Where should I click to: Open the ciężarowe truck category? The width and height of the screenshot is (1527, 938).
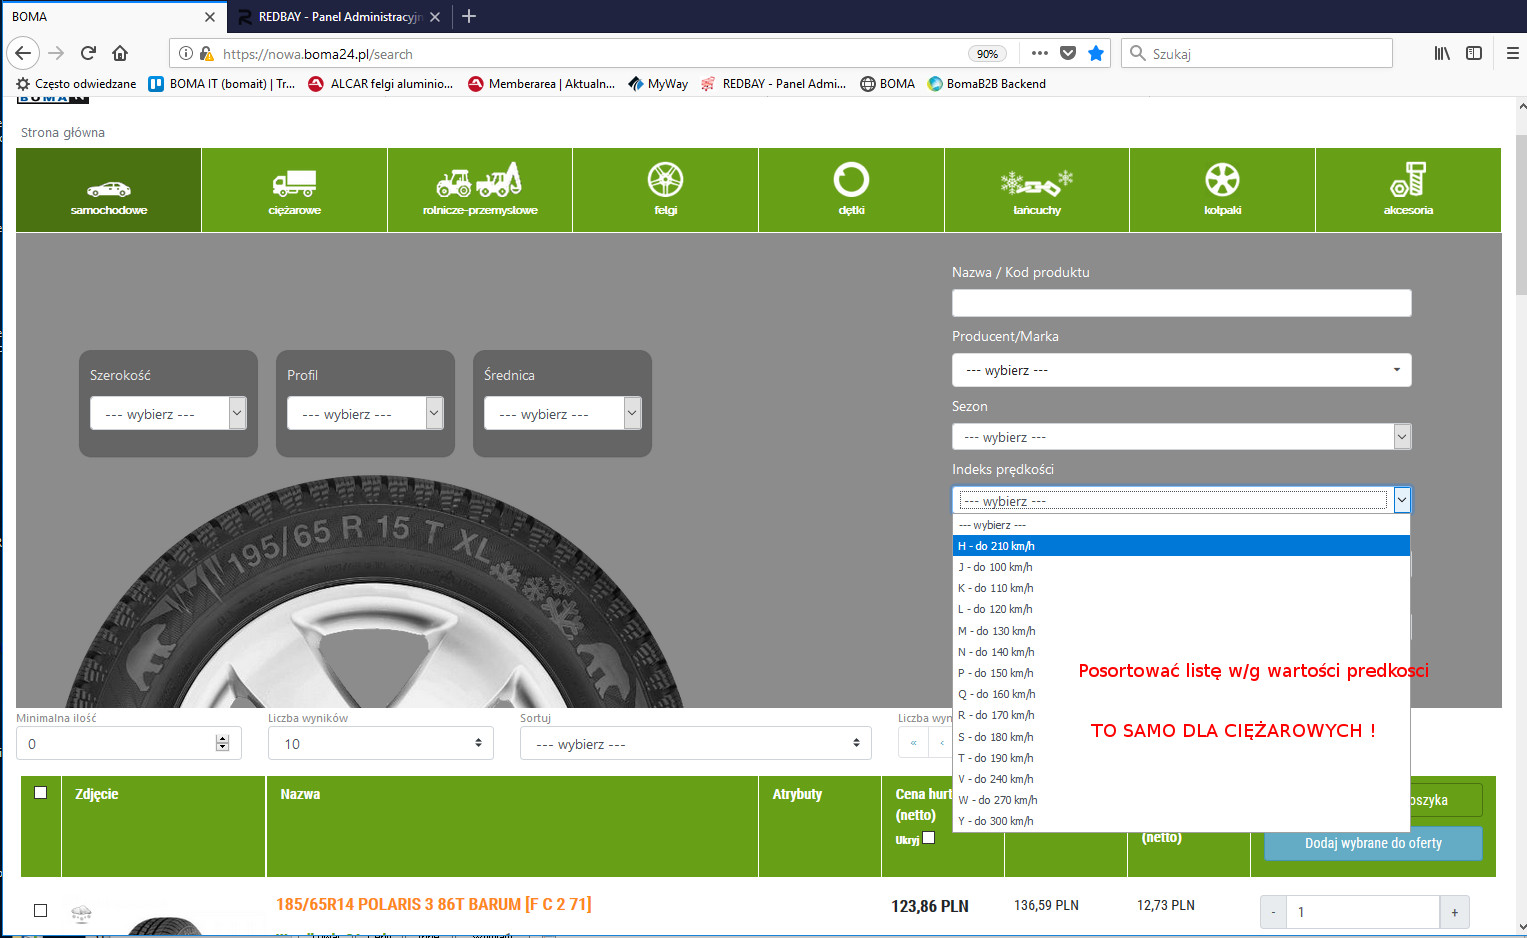294,190
